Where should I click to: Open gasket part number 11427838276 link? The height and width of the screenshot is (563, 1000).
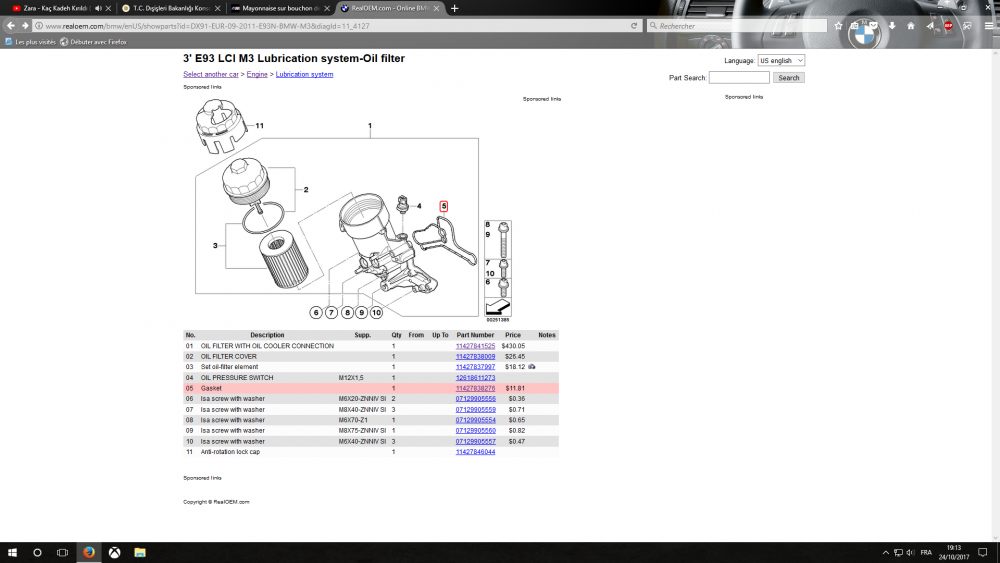[x=475, y=388]
